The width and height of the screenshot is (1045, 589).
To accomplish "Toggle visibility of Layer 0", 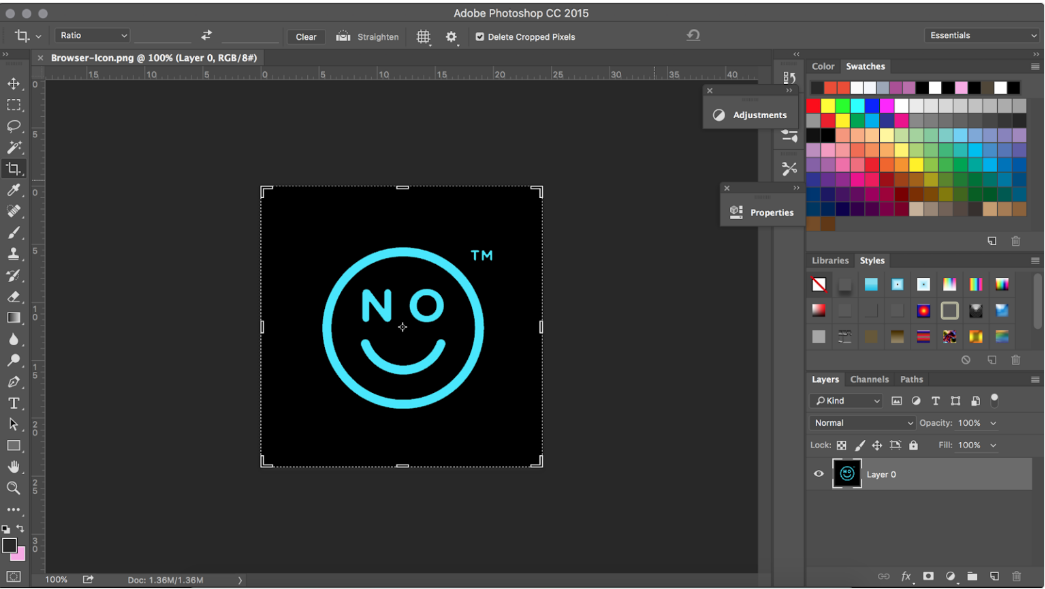I will pos(818,474).
